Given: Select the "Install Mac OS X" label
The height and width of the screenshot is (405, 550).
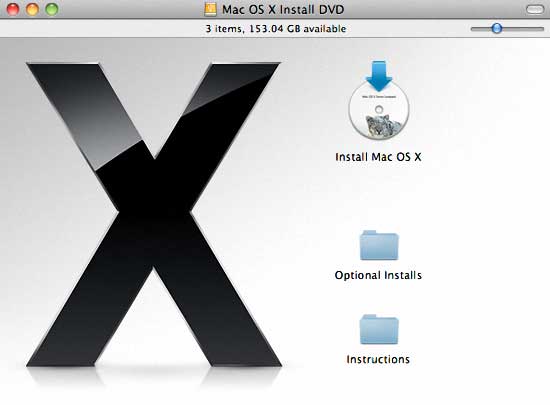Looking at the screenshot, I should pyautogui.click(x=378, y=157).
